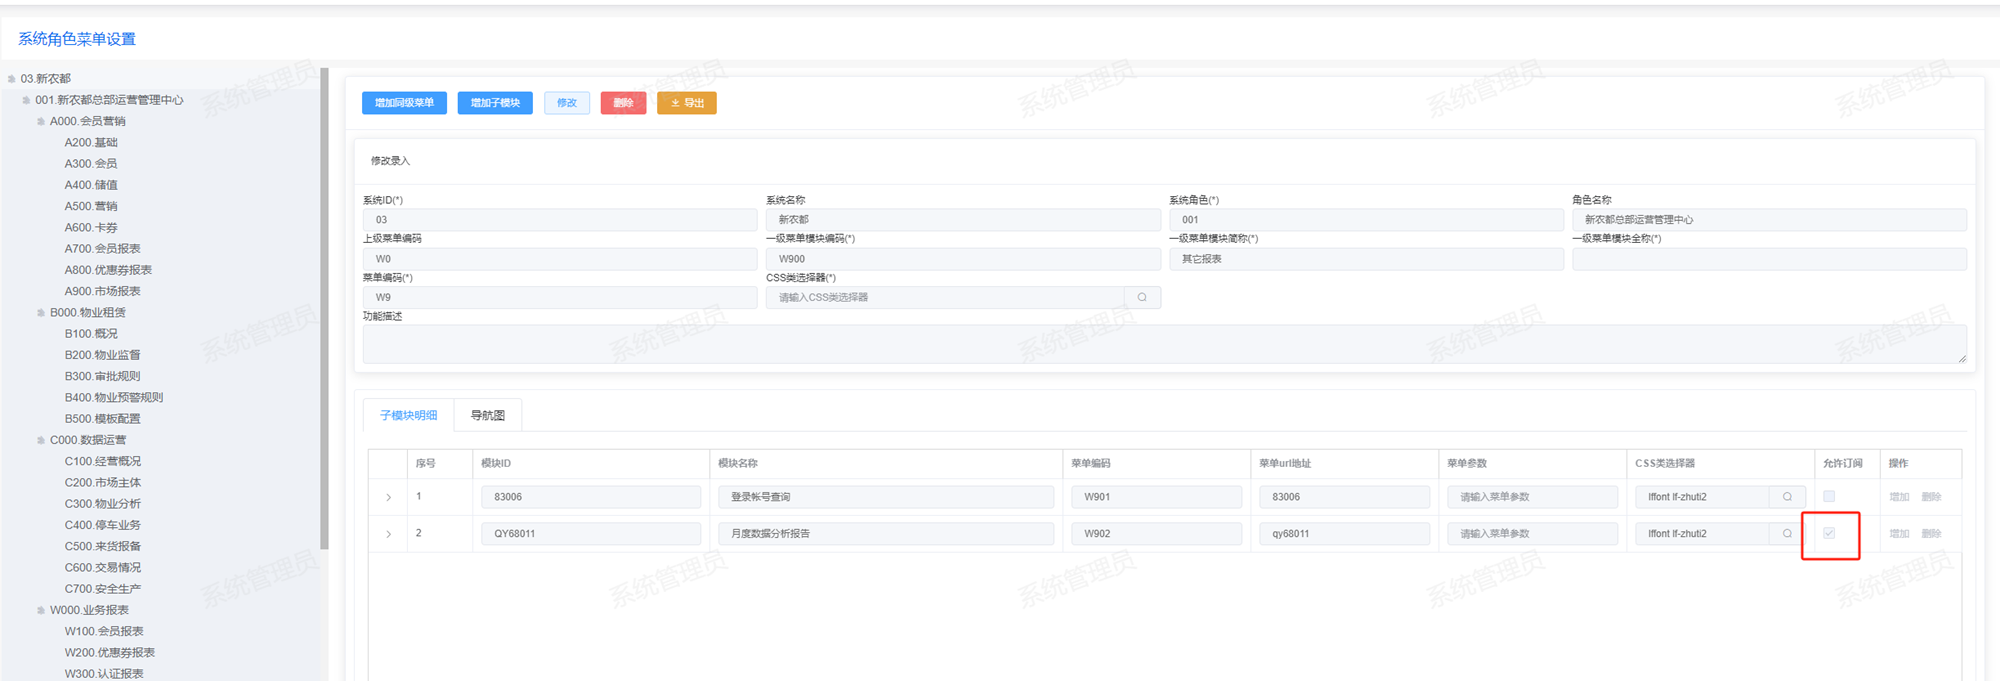Click CSS selector search icon in row 1
This screenshot has height=681, width=2000.
[1787, 497]
